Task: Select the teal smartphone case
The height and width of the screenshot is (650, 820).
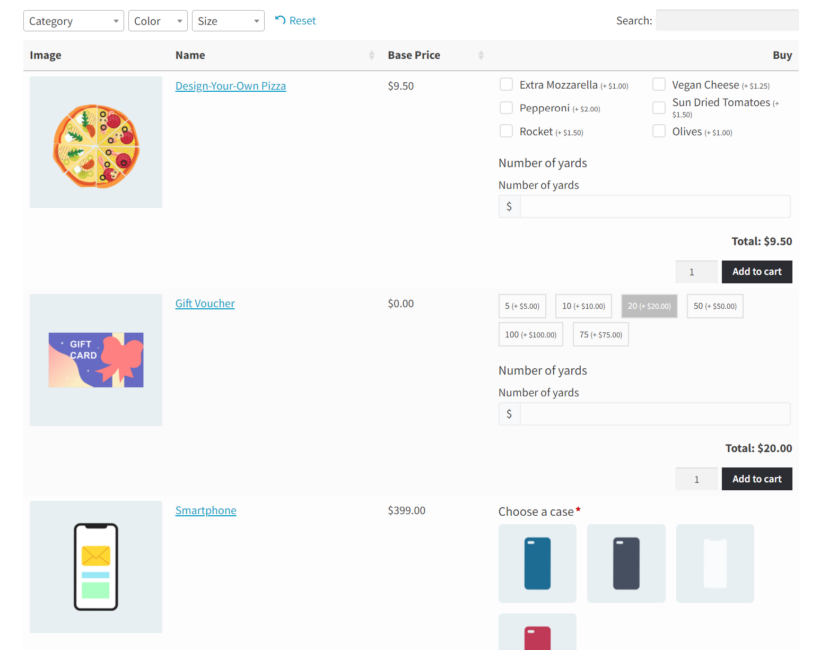Action: click(x=537, y=563)
